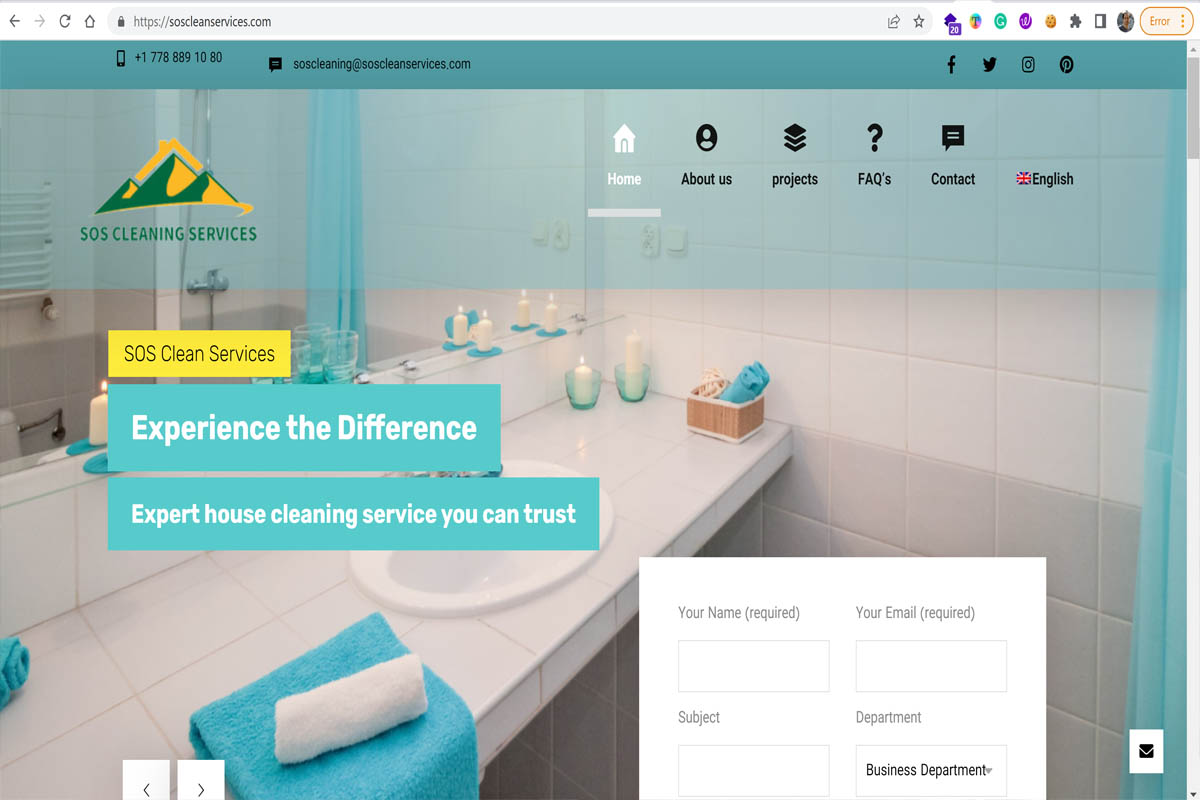The width and height of the screenshot is (1200, 800).
Task: Click the SOS Cleaning Services logo
Action: pyautogui.click(x=169, y=190)
